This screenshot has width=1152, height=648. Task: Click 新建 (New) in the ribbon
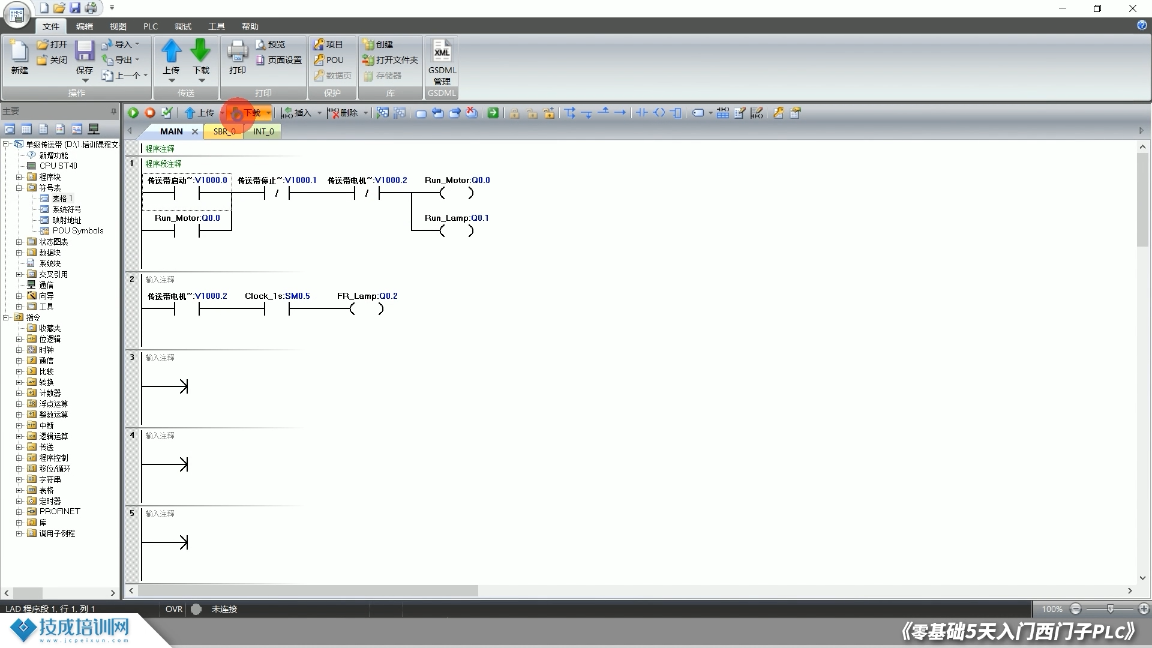20,58
